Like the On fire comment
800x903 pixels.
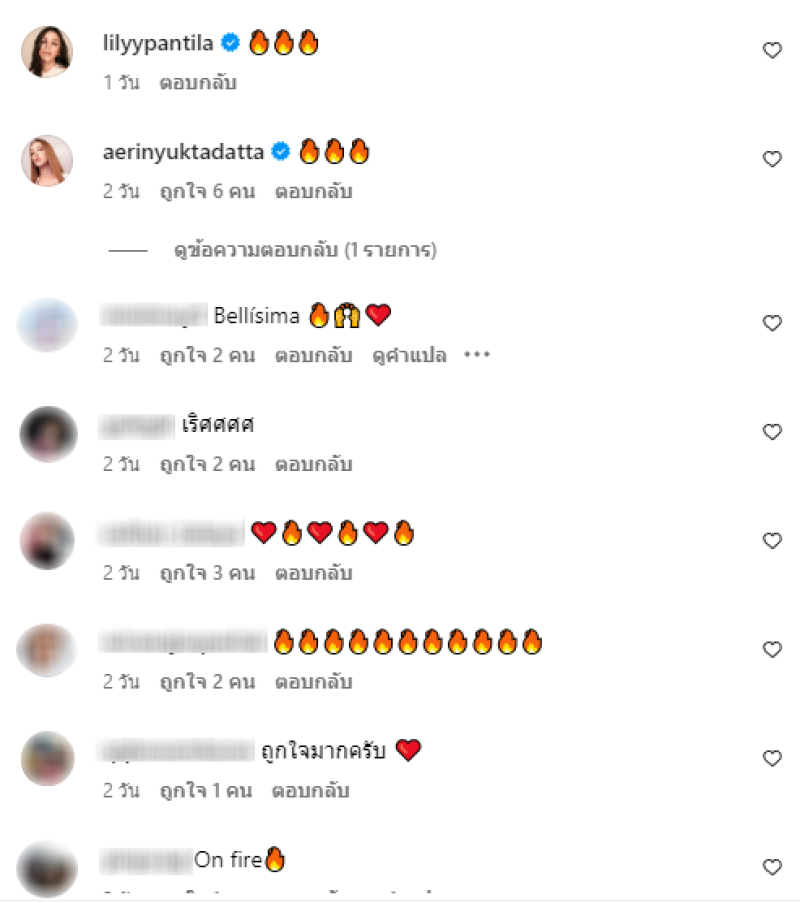pos(772,867)
